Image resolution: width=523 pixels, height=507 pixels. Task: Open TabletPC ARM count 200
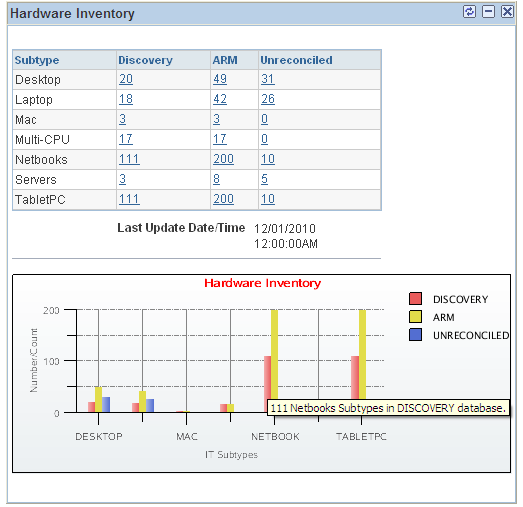223,199
